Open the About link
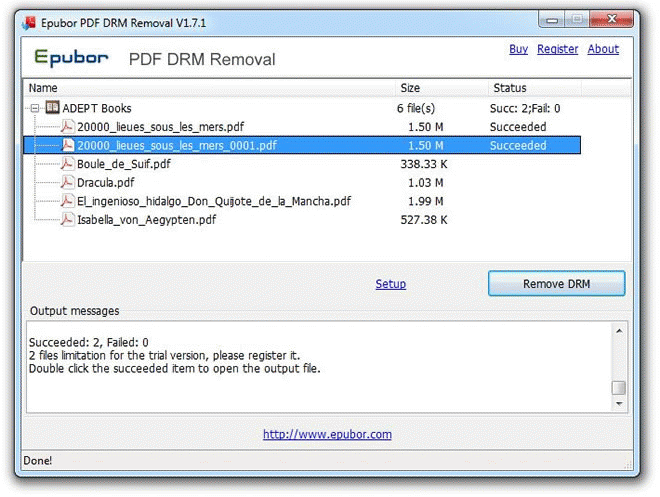Viewport: 660px width, 497px height. [x=603, y=49]
